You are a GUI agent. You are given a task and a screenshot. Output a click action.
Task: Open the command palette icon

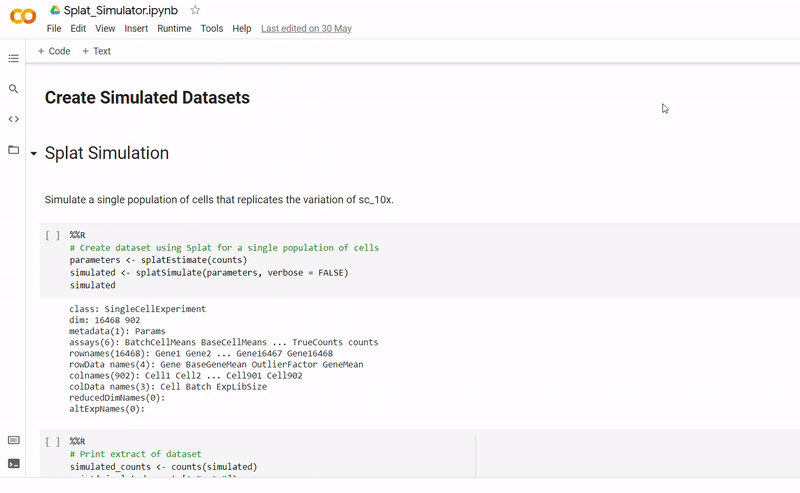pyautogui.click(x=14, y=440)
